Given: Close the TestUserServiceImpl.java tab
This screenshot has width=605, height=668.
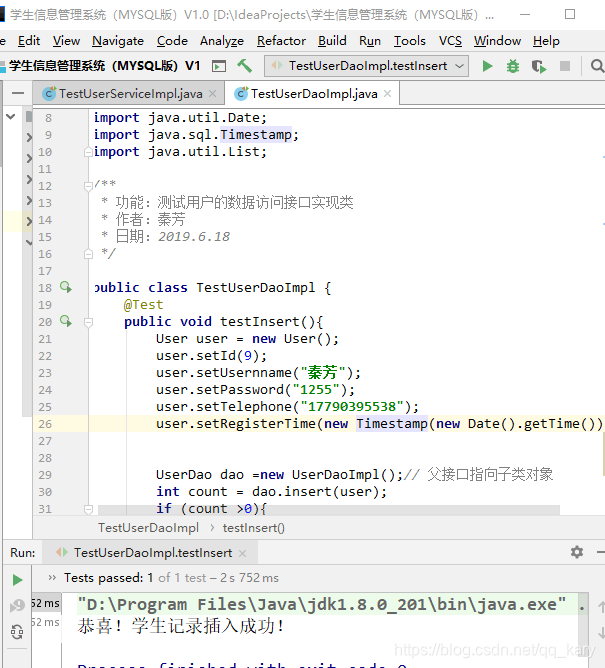Looking at the screenshot, I should coord(213,94).
